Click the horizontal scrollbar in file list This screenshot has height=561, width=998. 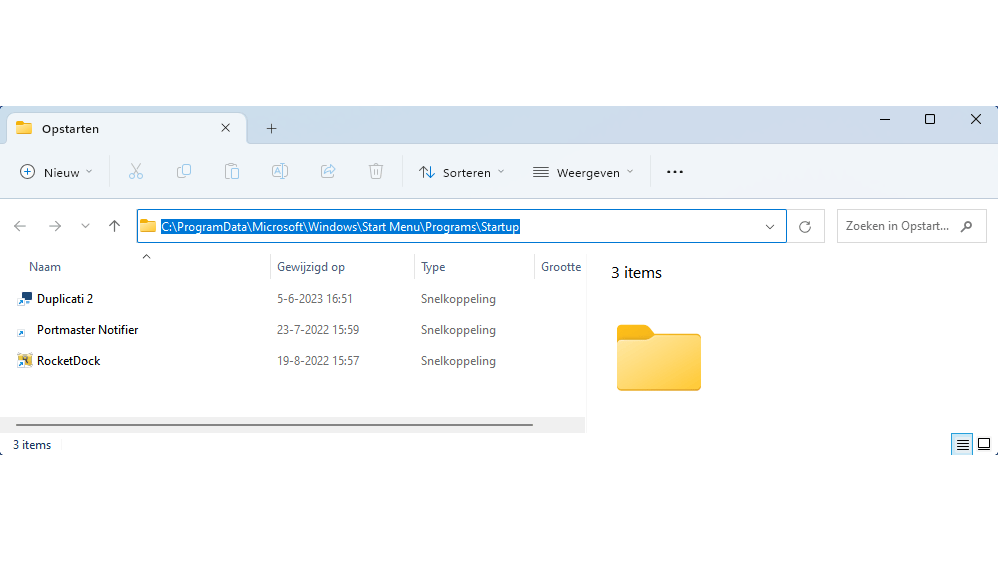point(274,425)
